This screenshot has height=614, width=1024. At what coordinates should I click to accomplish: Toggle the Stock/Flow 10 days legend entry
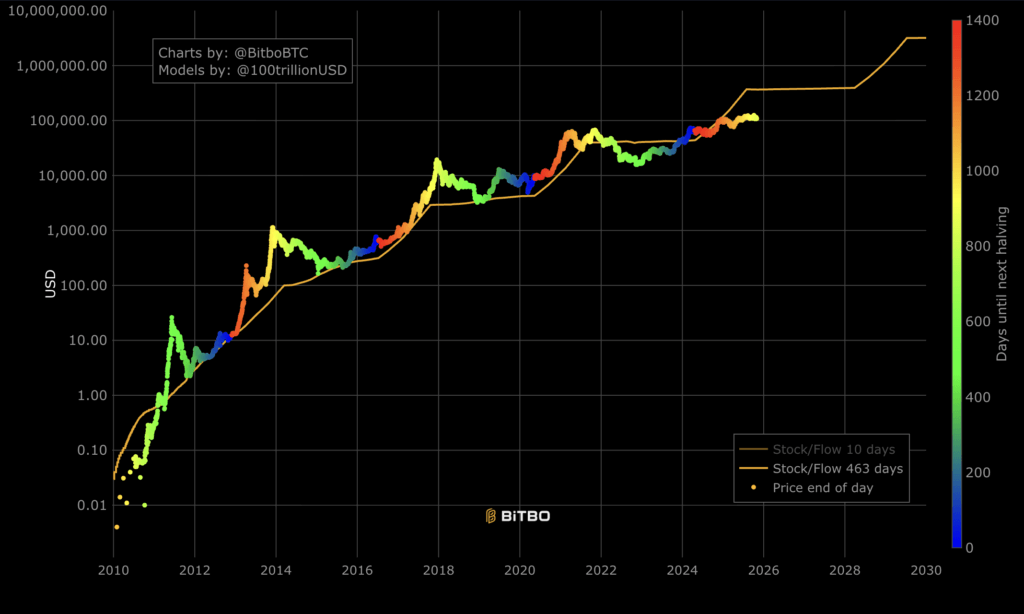coord(836,449)
